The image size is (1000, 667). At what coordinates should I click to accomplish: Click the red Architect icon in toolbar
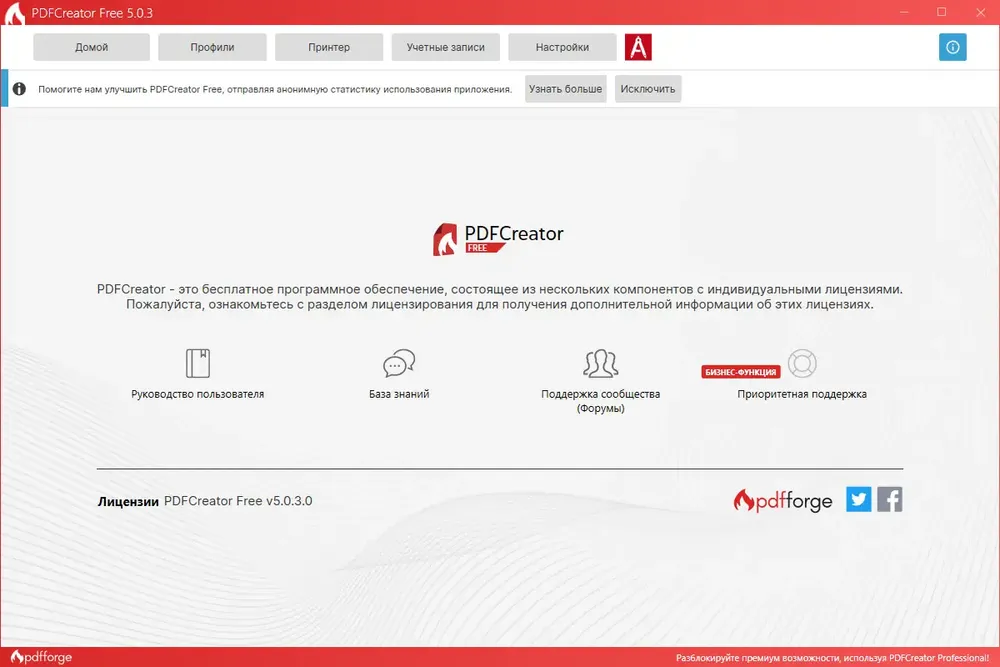click(x=638, y=47)
